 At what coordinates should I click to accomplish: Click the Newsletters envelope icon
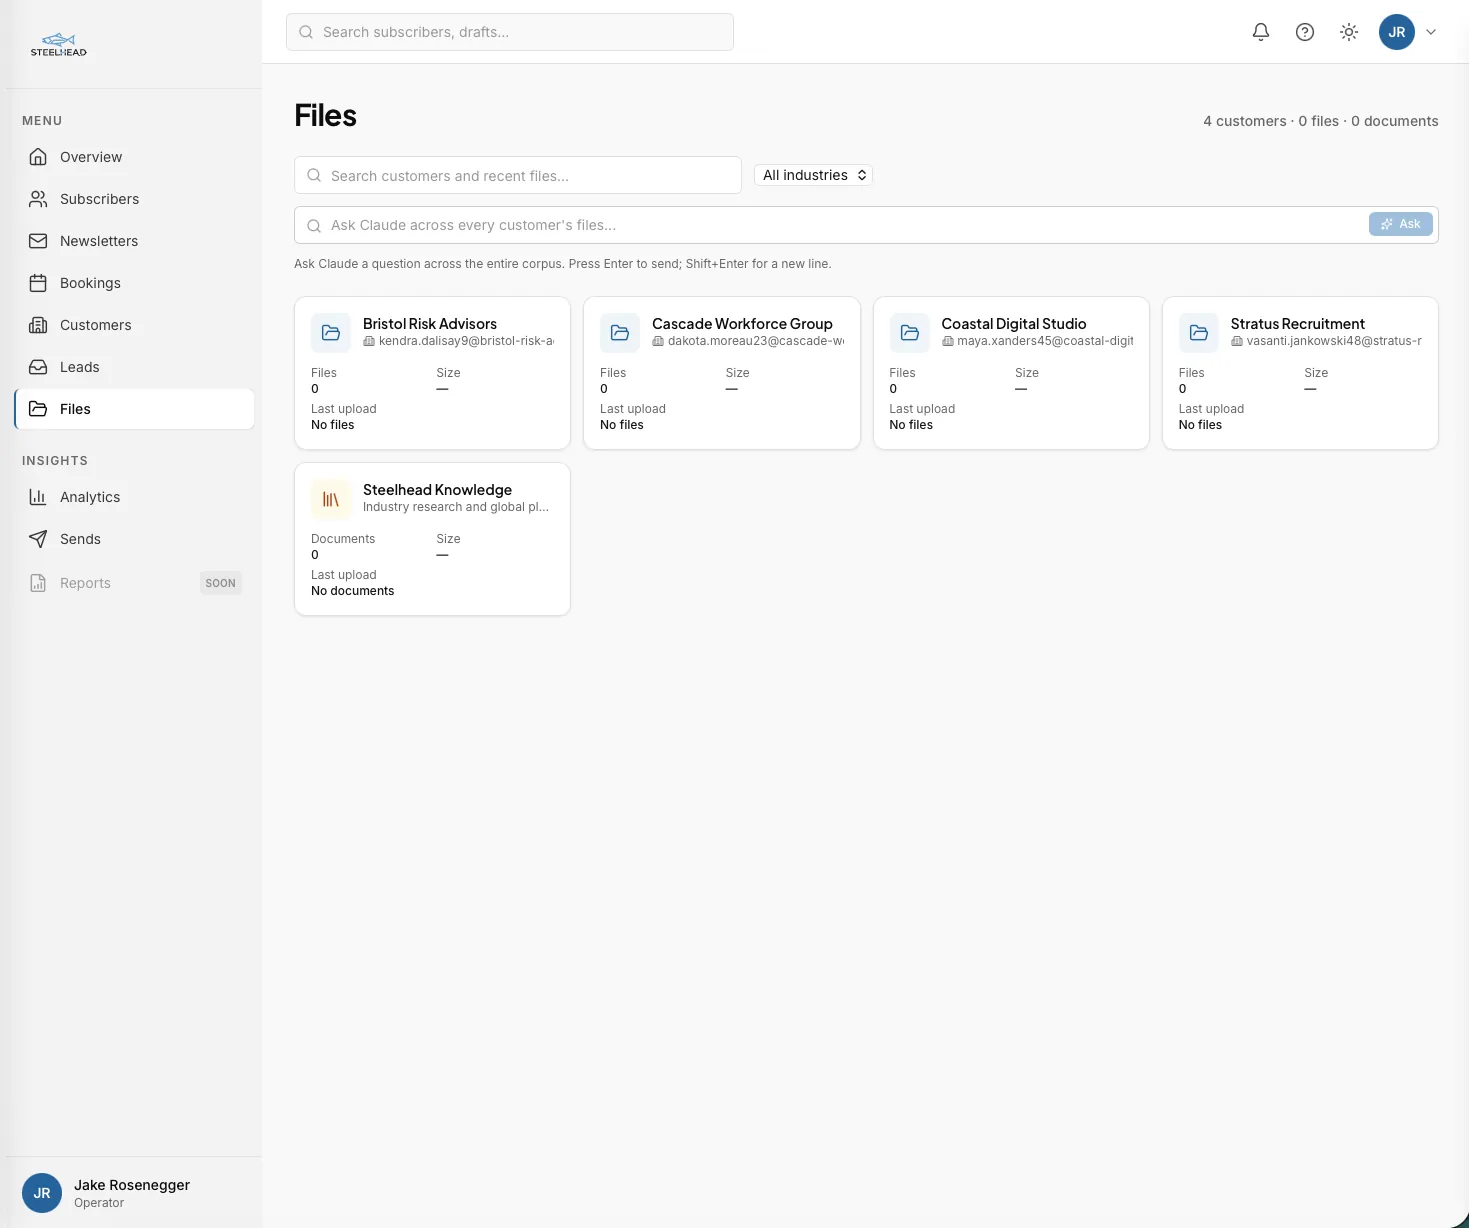coord(38,241)
